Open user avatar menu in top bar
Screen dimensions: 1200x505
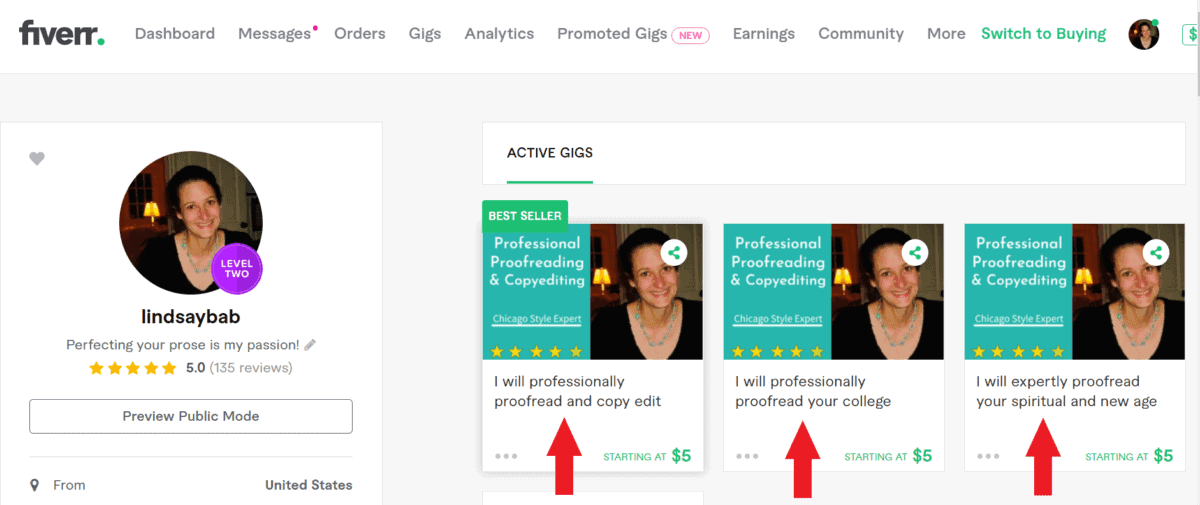pyautogui.click(x=1143, y=34)
